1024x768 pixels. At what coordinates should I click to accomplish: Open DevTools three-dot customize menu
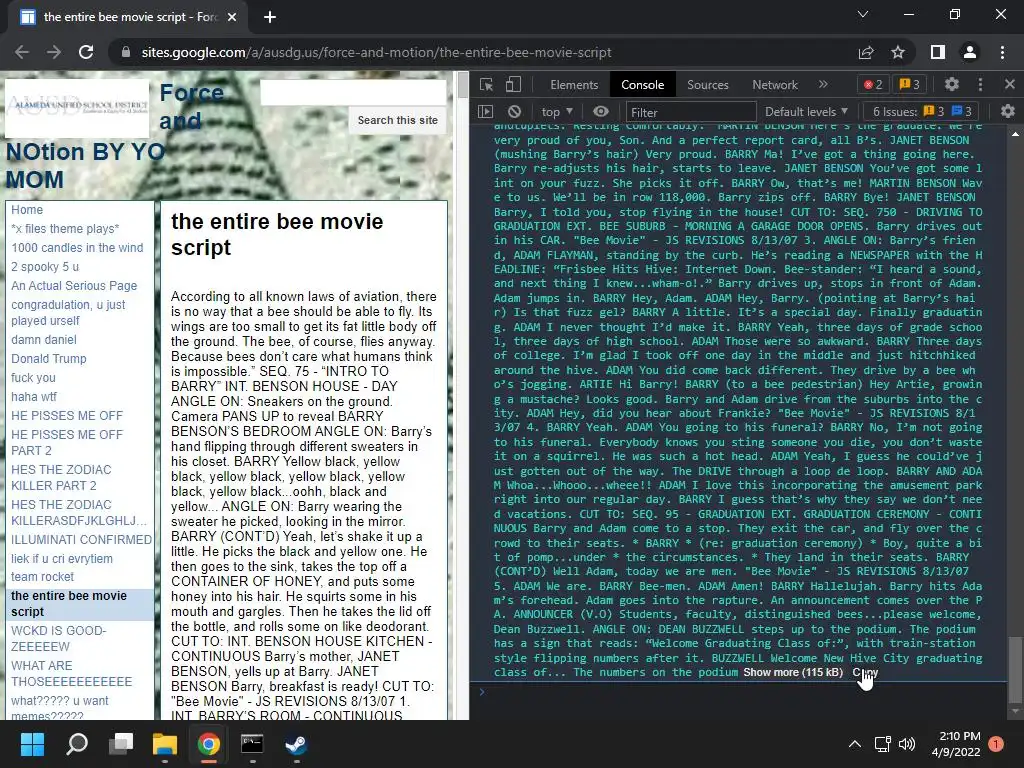[x=980, y=84]
